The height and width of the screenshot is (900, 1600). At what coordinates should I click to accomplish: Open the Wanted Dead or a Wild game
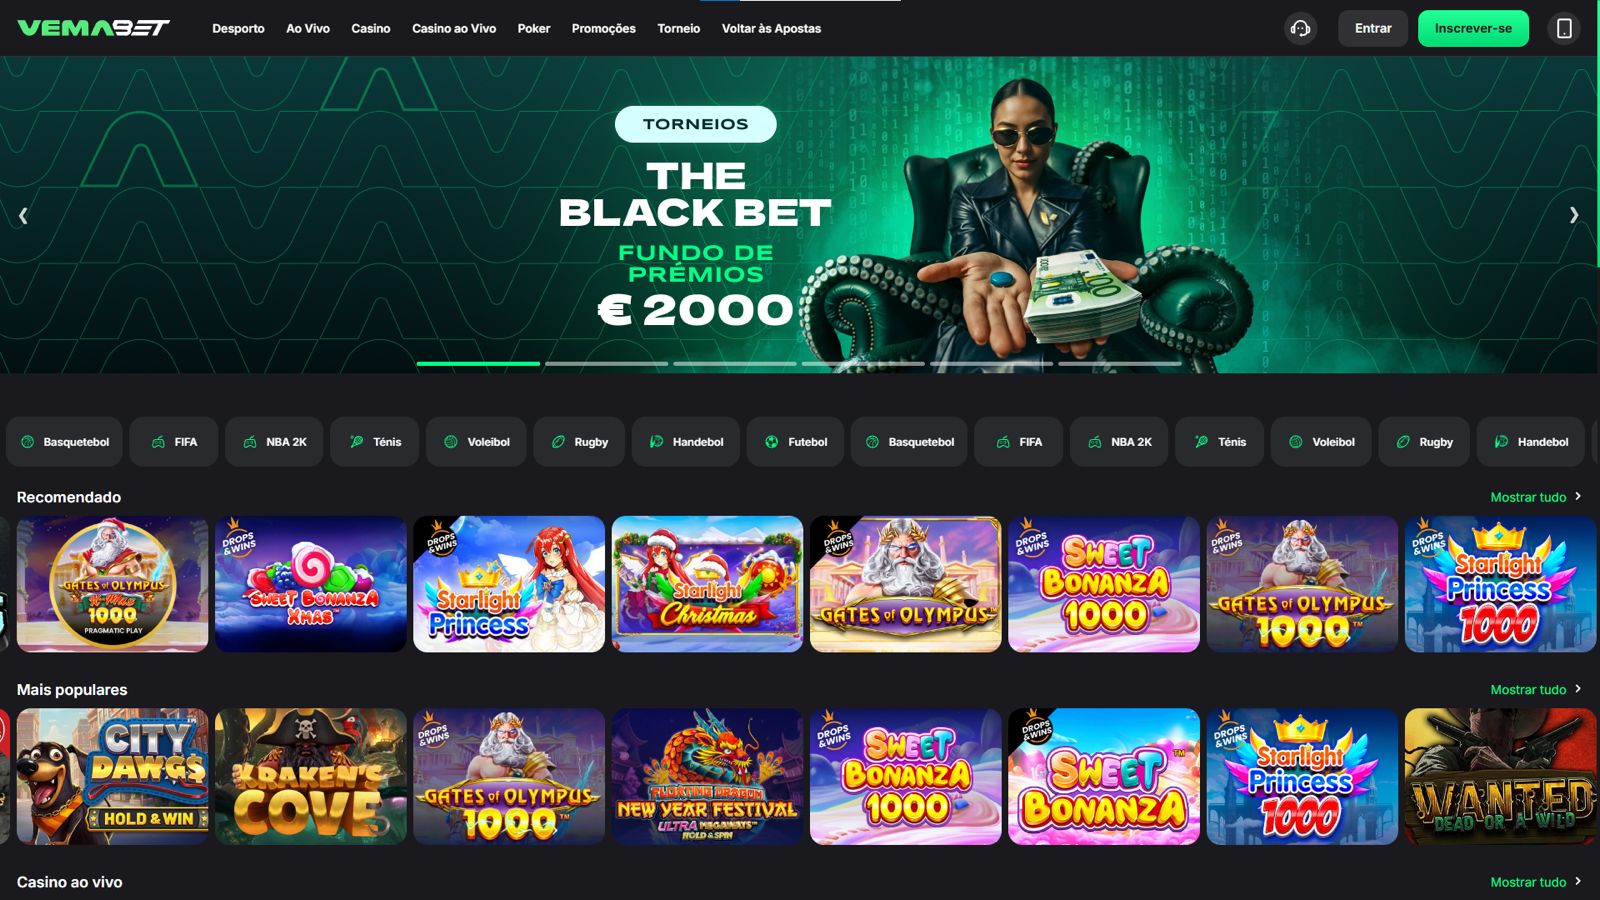[1500, 777]
